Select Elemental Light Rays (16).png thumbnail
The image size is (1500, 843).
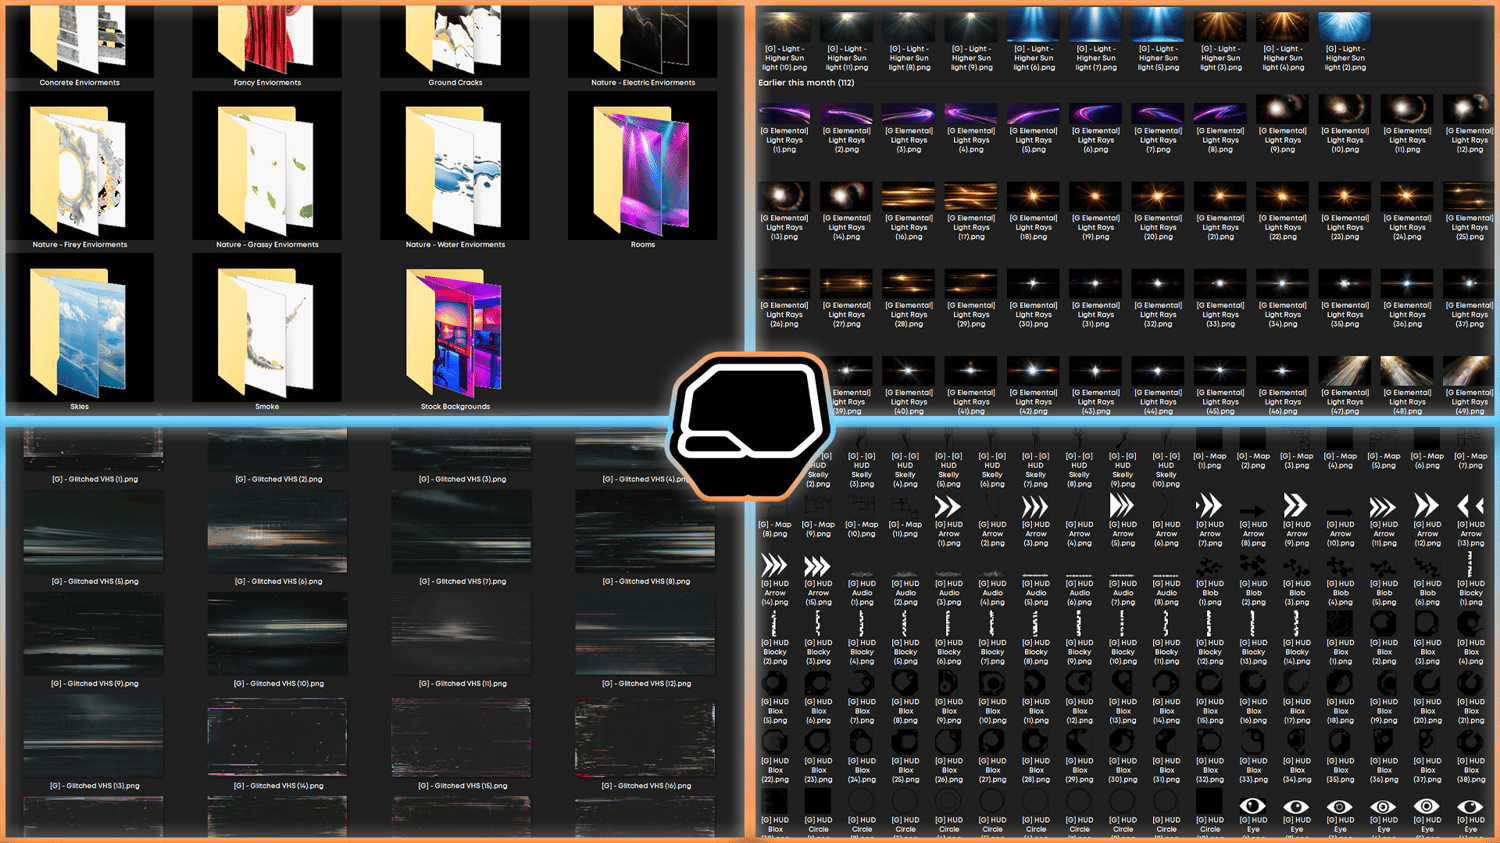pos(908,197)
